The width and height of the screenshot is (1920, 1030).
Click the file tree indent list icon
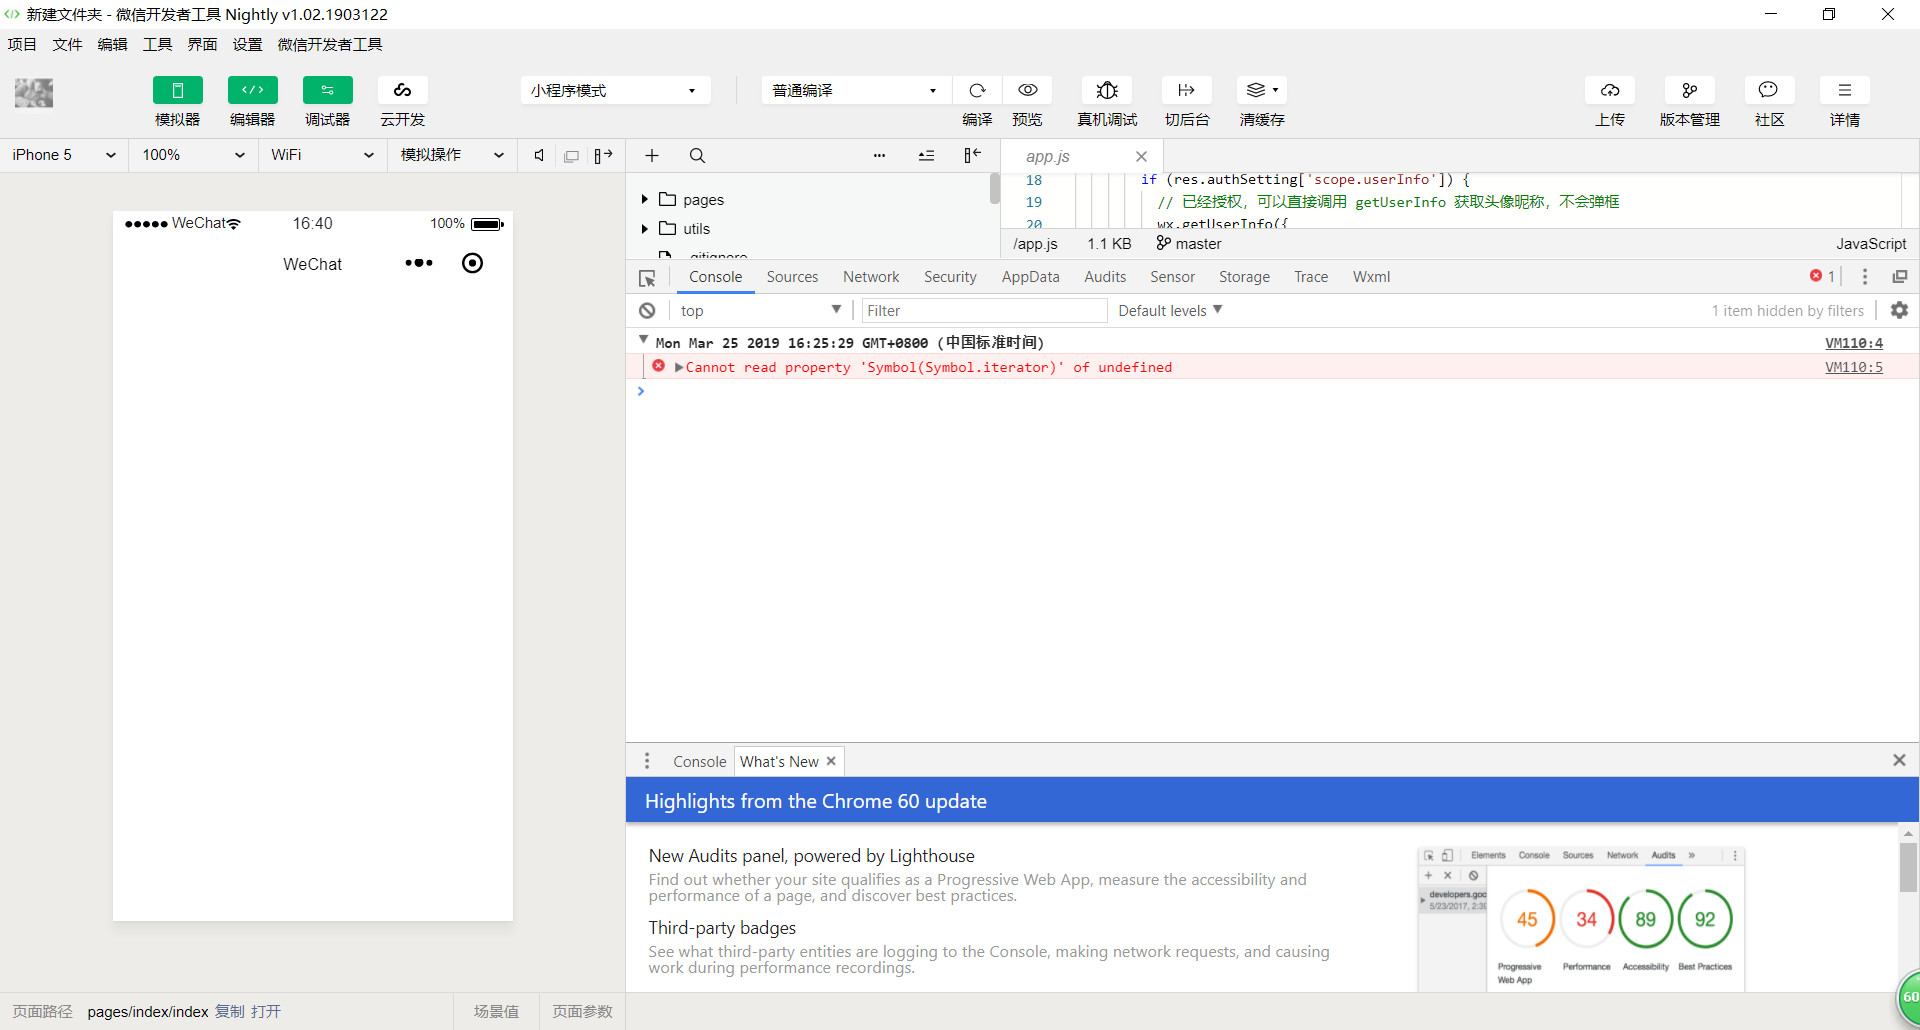click(x=926, y=155)
